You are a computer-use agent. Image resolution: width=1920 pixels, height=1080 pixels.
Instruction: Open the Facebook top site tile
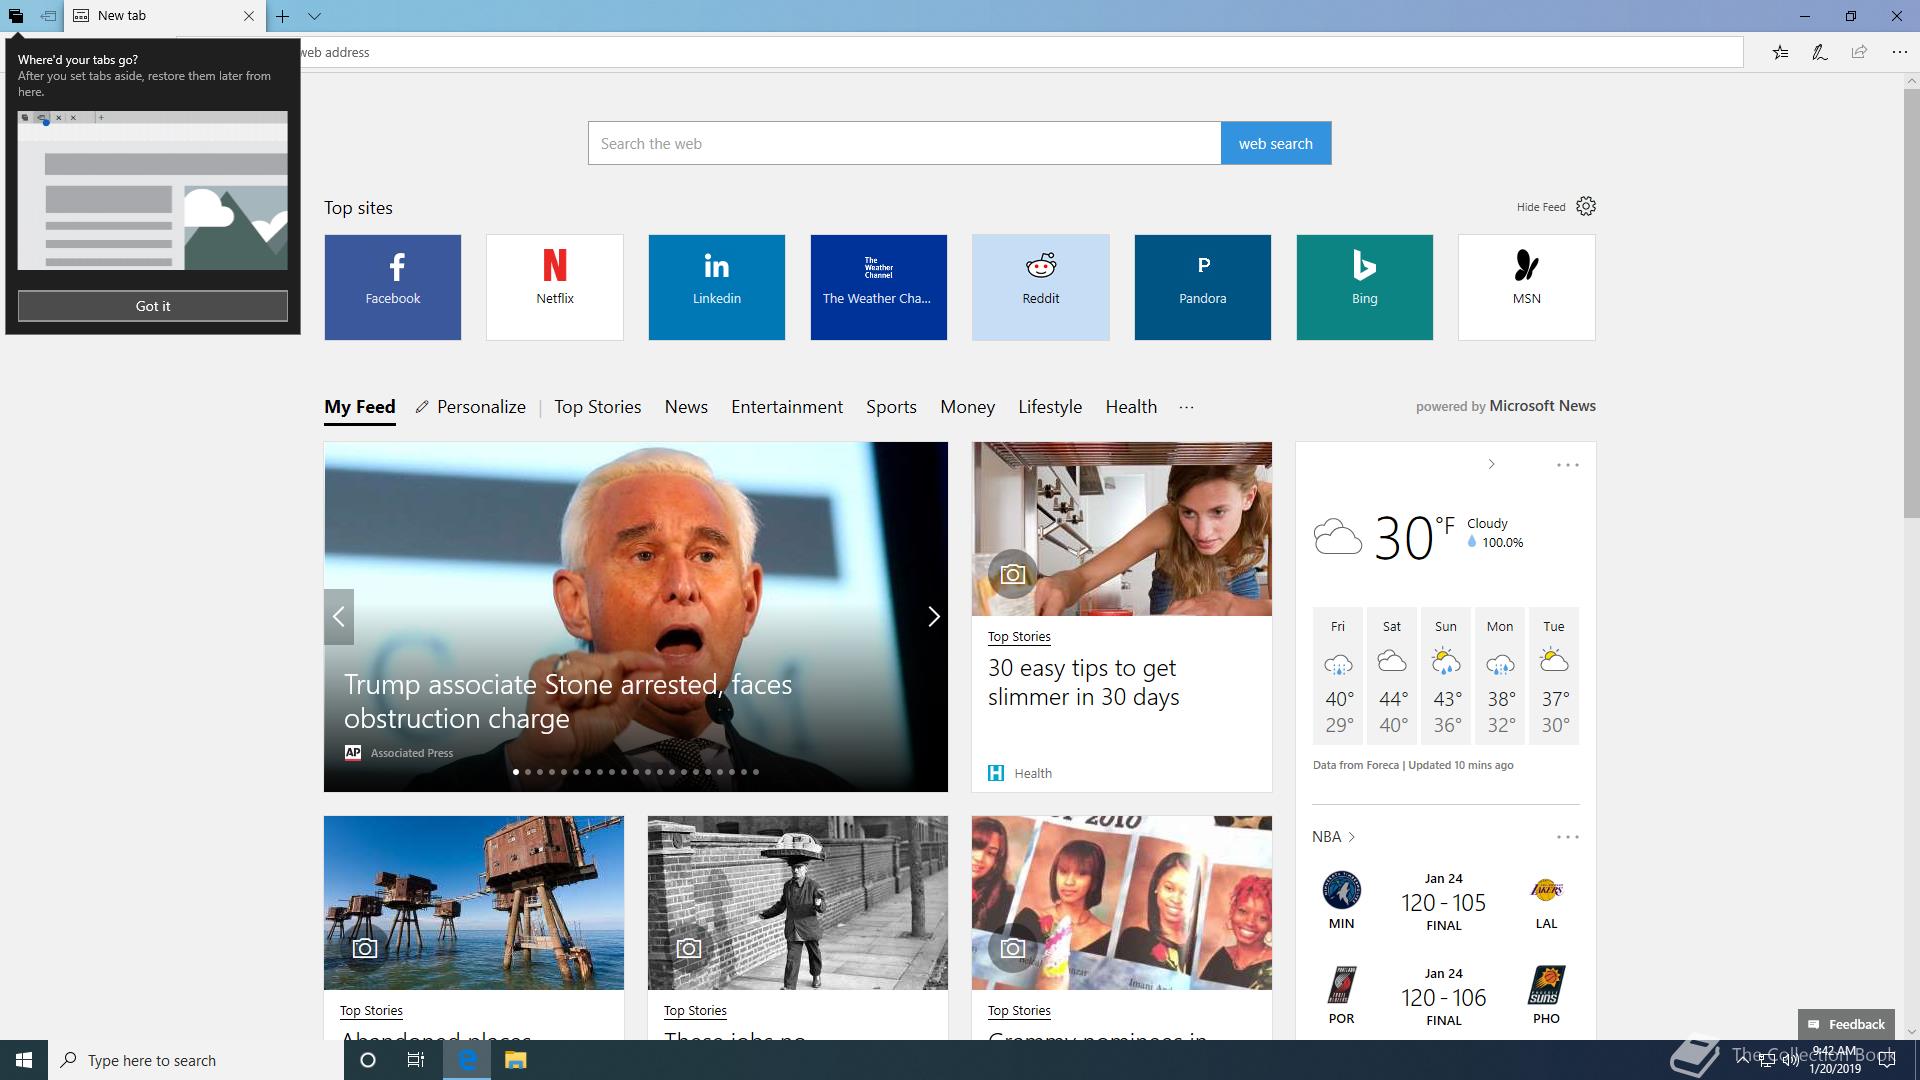(393, 288)
